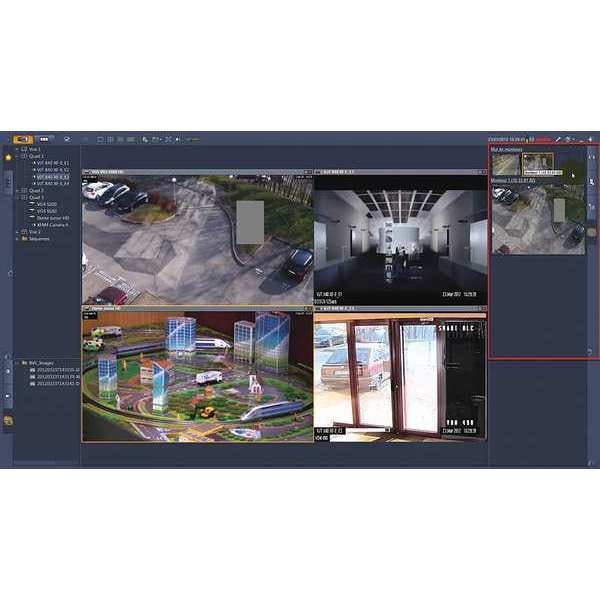Select the model train city camera pane
This screenshot has height=600, width=600.
click(x=197, y=375)
